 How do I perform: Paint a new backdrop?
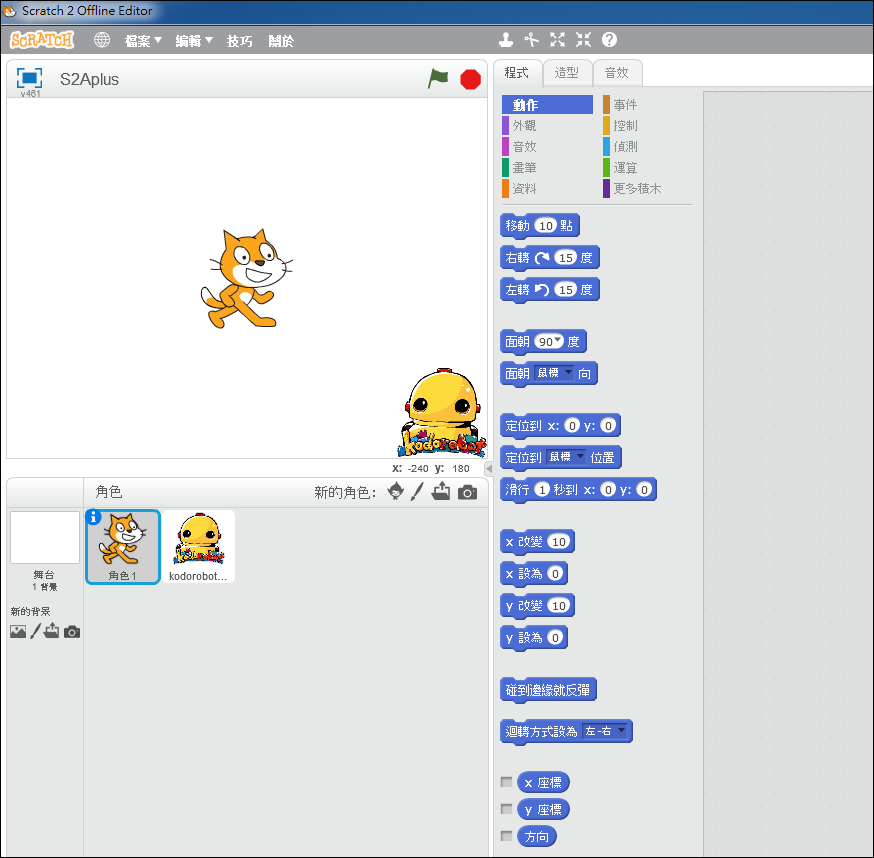(35, 631)
